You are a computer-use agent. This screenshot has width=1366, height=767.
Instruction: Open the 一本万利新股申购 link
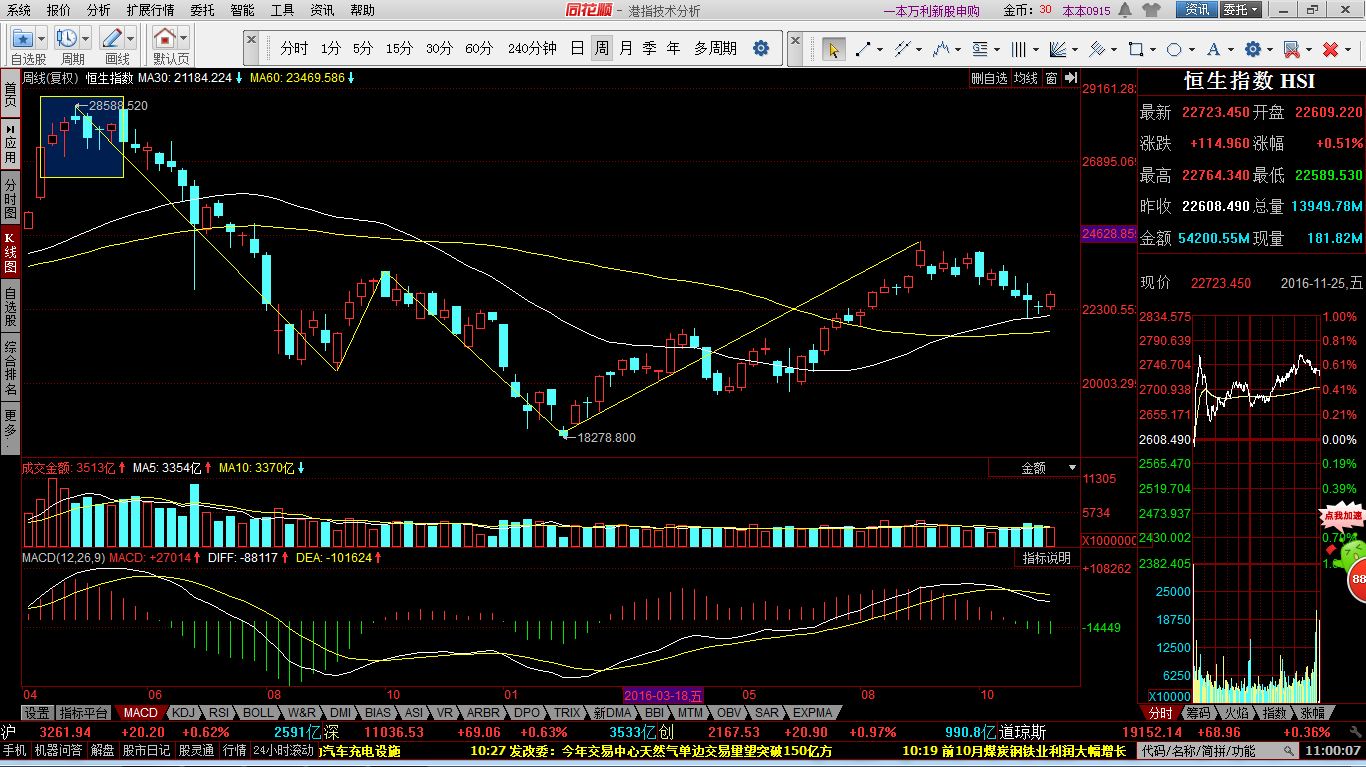click(931, 11)
